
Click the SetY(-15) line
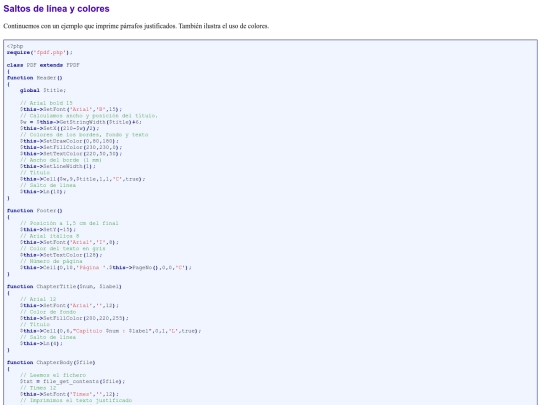[48, 229]
